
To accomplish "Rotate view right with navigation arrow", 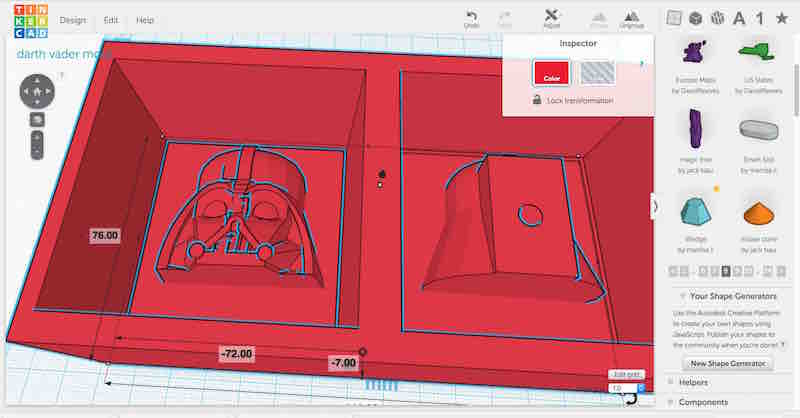I will (48, 92).
